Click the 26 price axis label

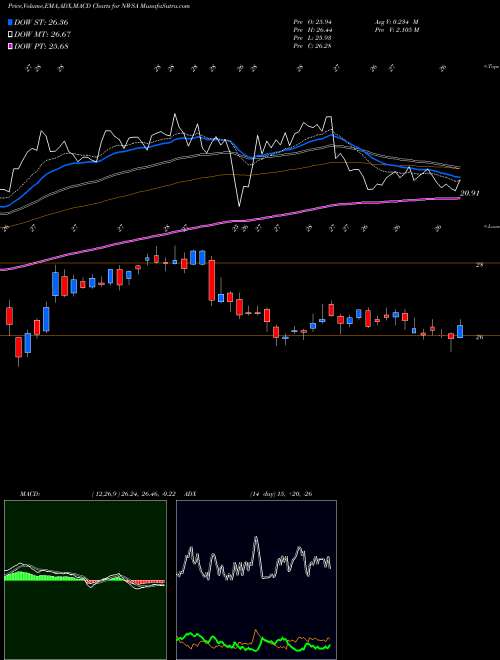tap(479, 337)
